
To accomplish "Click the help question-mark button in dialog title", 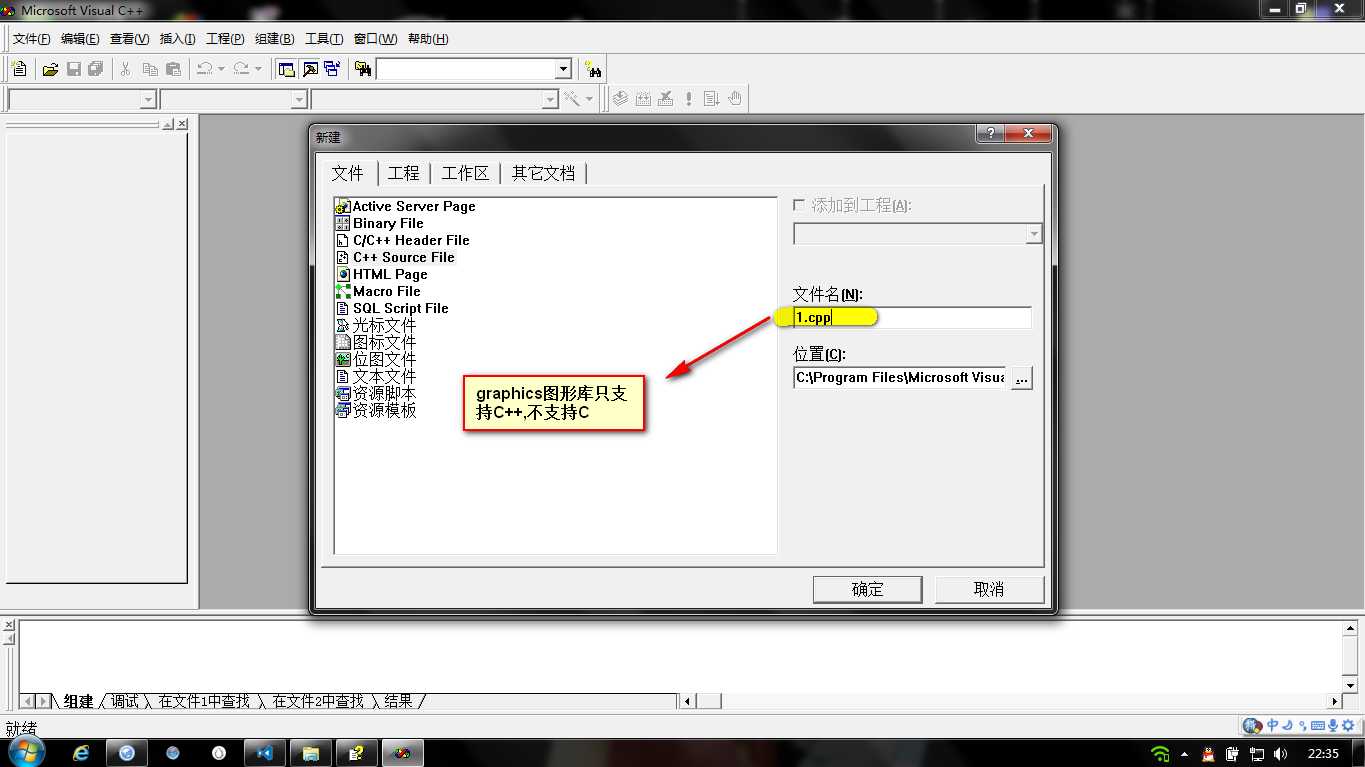I will (990, 134).
